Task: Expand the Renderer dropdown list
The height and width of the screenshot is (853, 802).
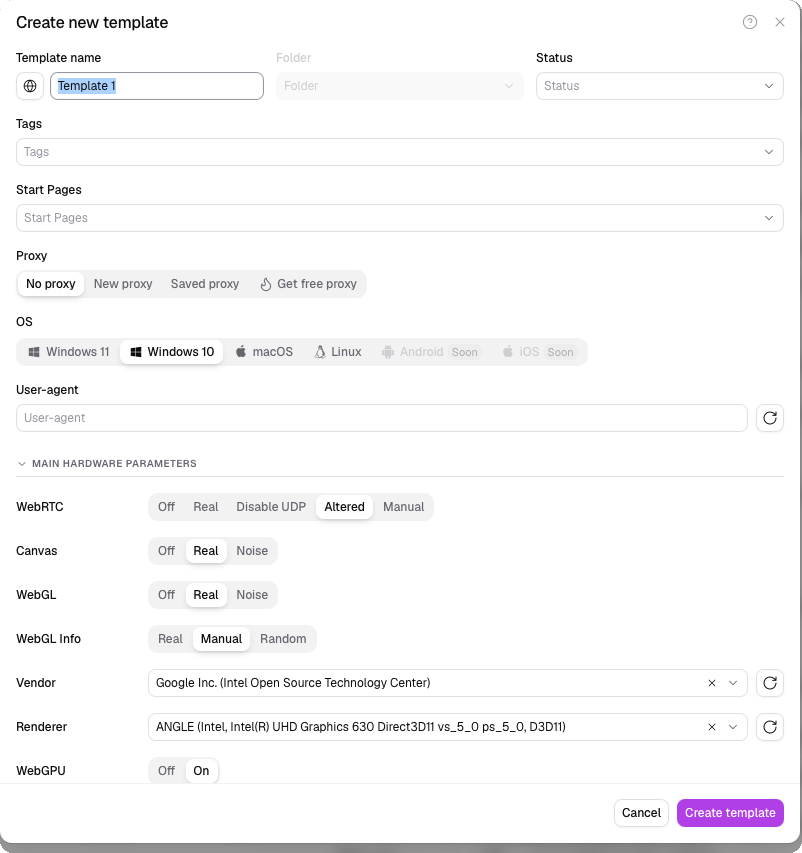Action: coord(733,727)
